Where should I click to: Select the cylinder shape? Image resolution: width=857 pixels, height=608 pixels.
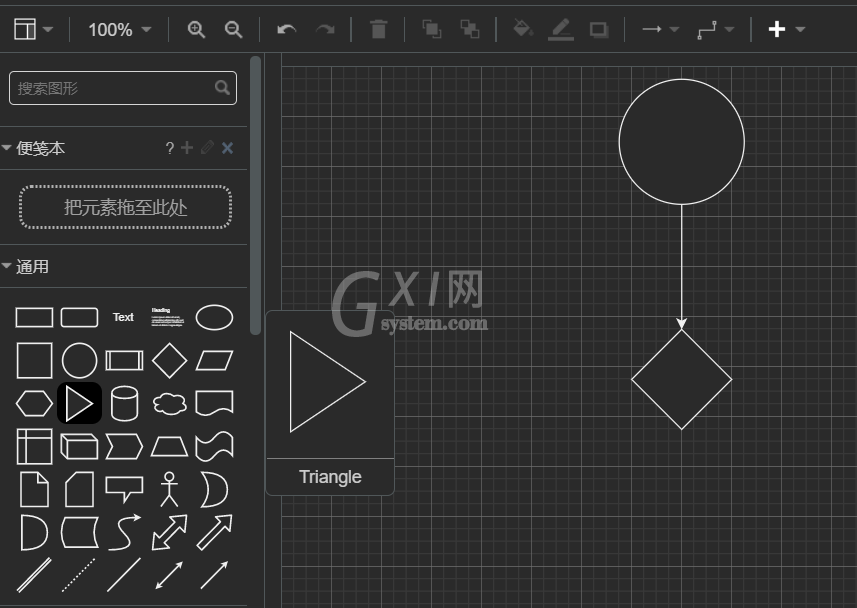[124, 404]
